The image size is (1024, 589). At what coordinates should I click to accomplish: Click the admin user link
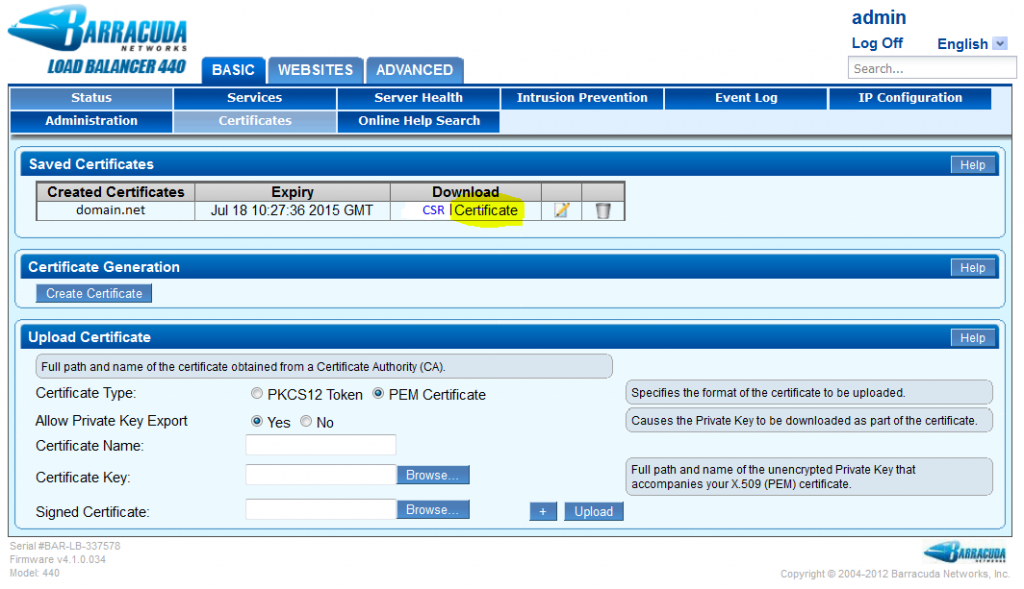879,18
